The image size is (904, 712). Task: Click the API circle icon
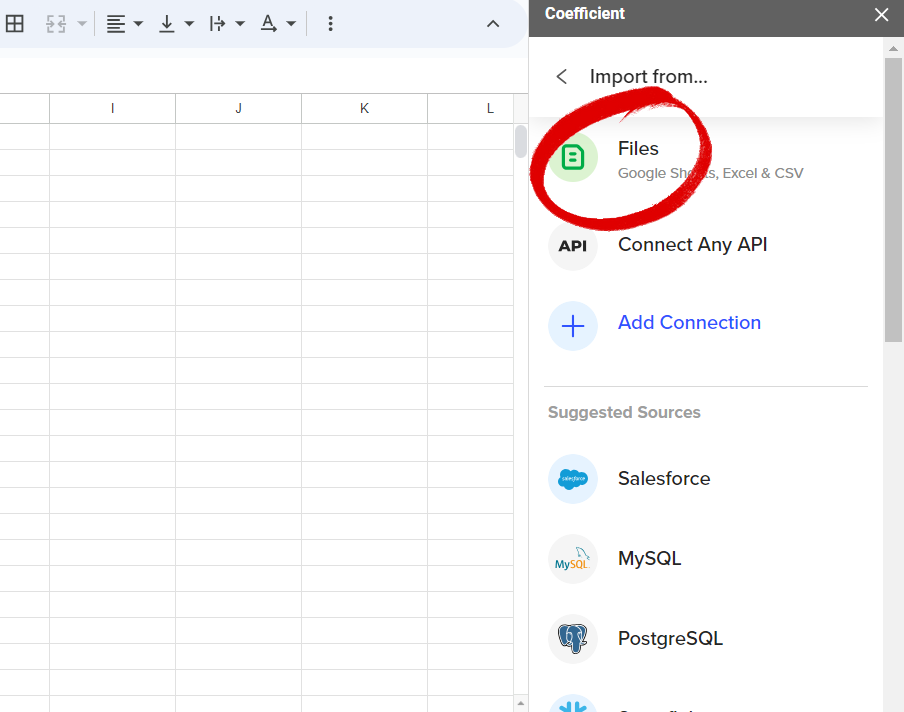click(573, 246)
